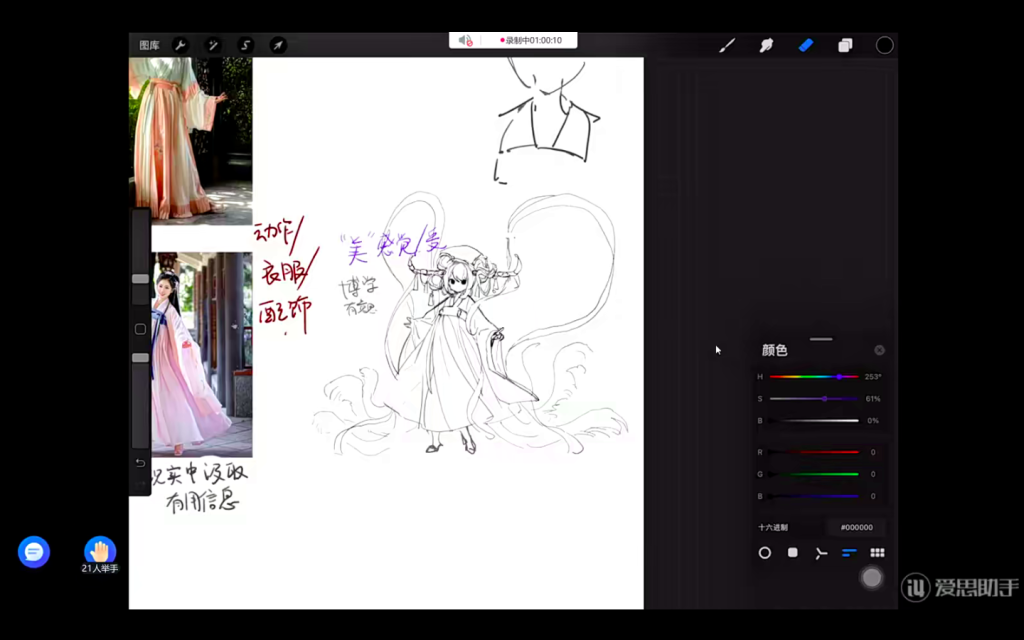Select the Brush tool
This screenshot has height=640, width=1024.
pyautogui.click(x=727, y=45)
